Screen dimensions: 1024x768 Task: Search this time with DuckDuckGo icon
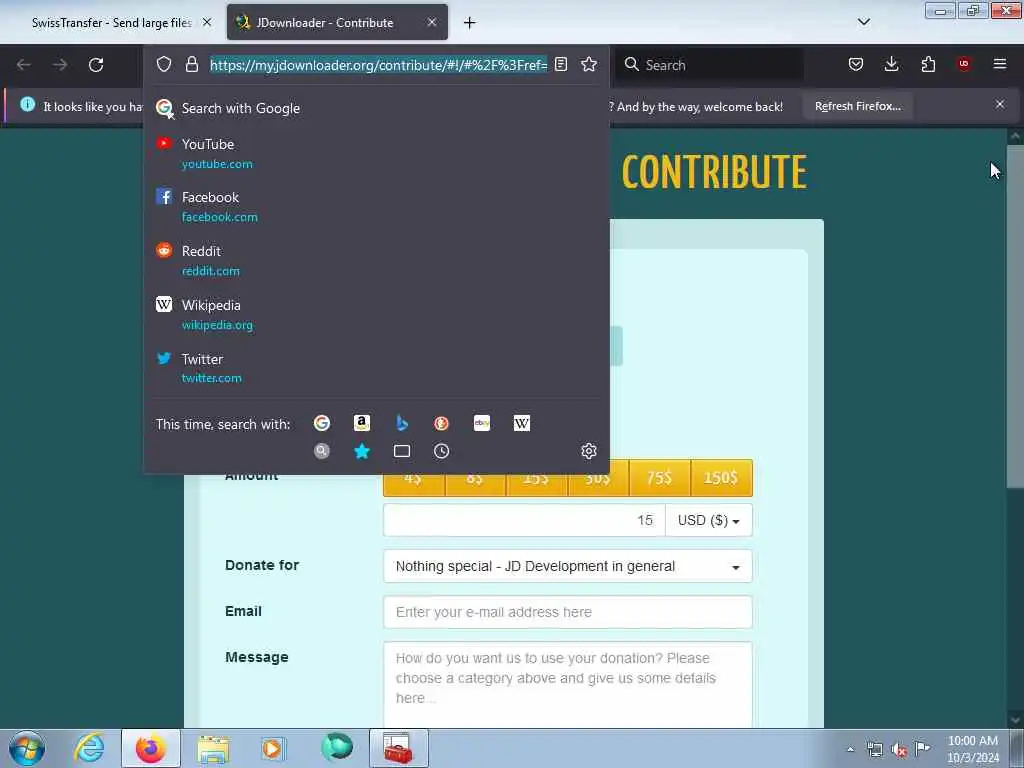pyautogui.click(x=441, y=423)
